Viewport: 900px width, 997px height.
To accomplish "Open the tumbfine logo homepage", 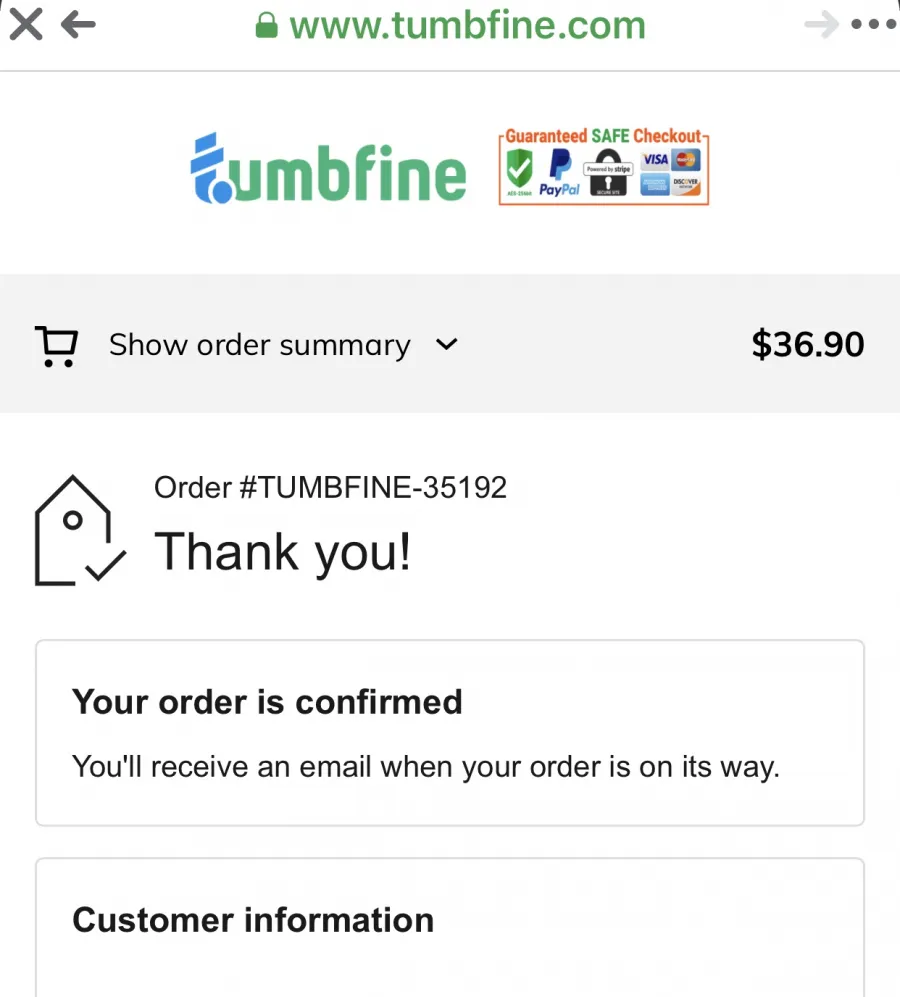I will (x=328, y=168).
